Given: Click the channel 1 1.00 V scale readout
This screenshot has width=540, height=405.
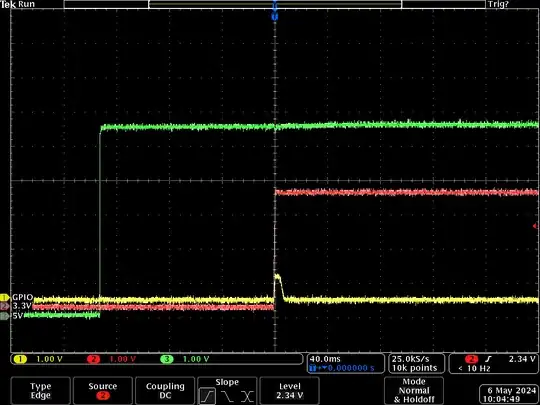Looking at the screenshot, I should tap(49, 359).
